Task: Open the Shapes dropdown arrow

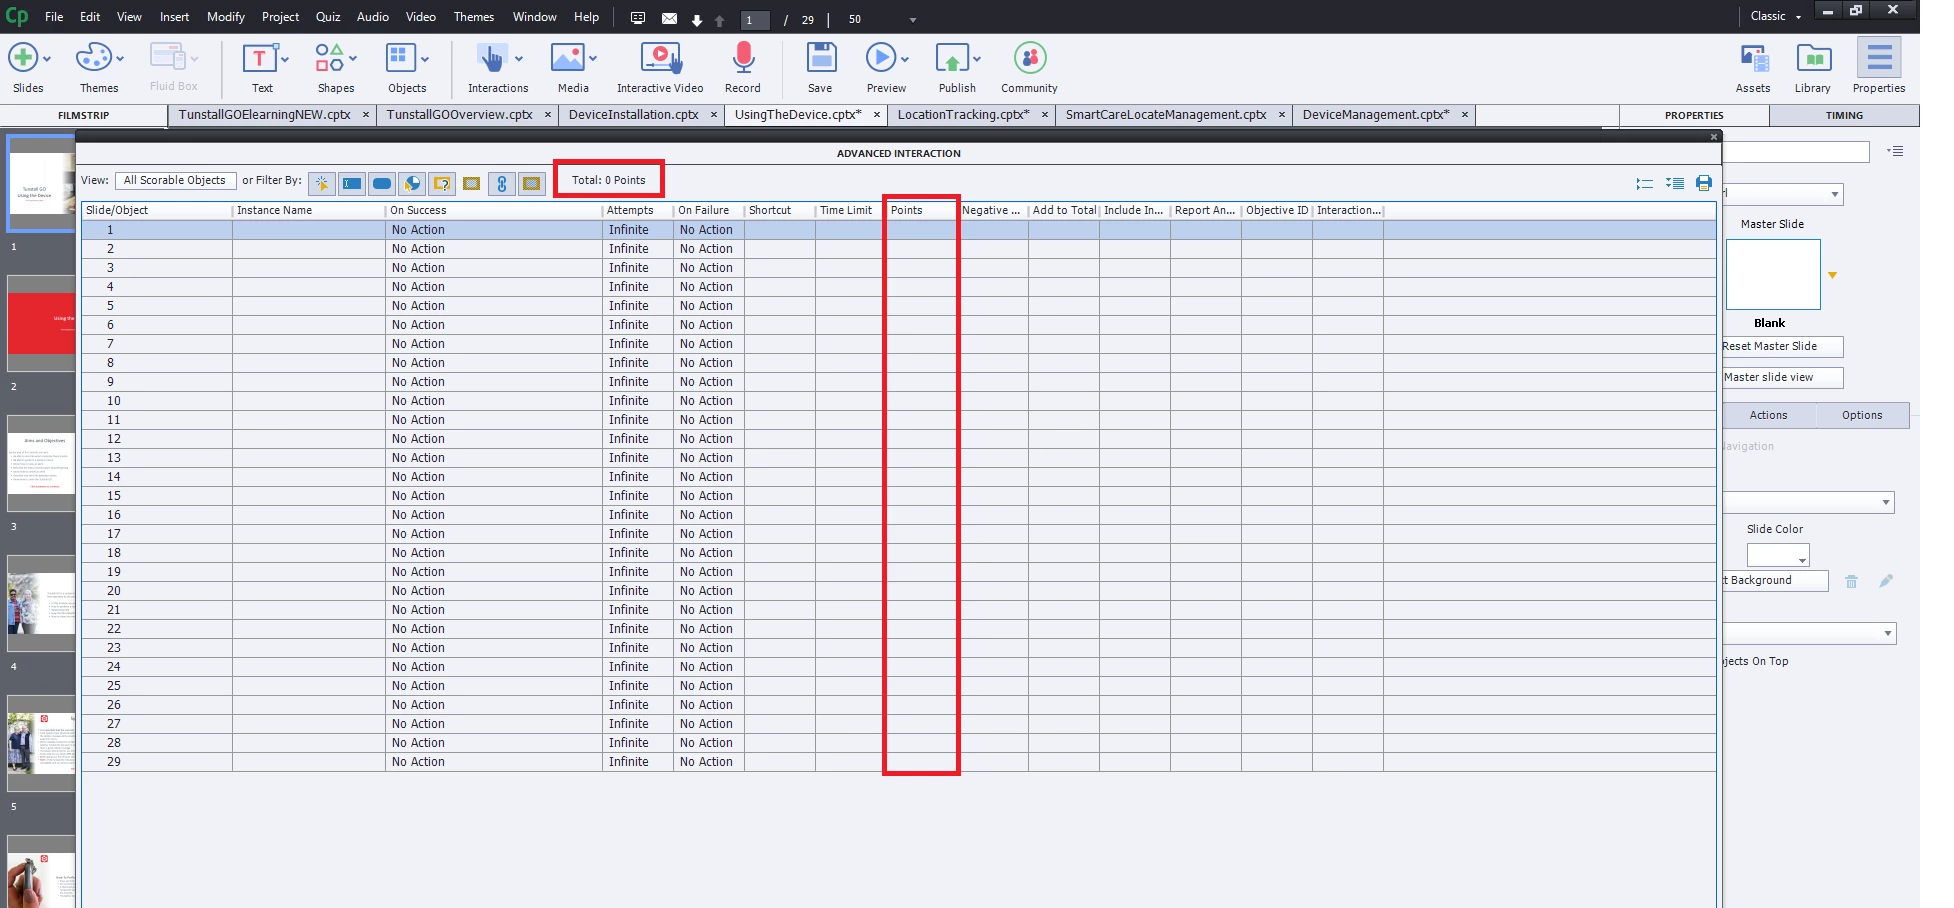Action: [353, 59]
